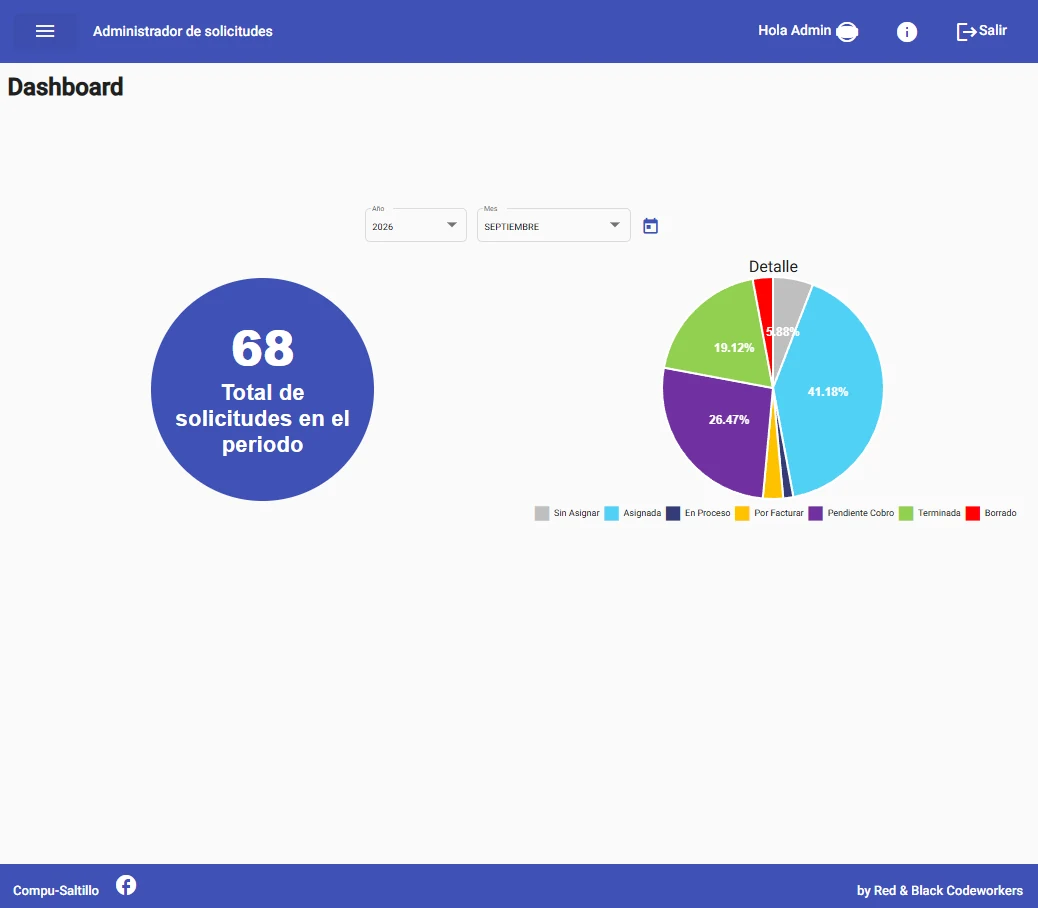Click the Administrador de solicitudes title
Image resolution: width=1038 pixels, height=908 pixels.
183,31
